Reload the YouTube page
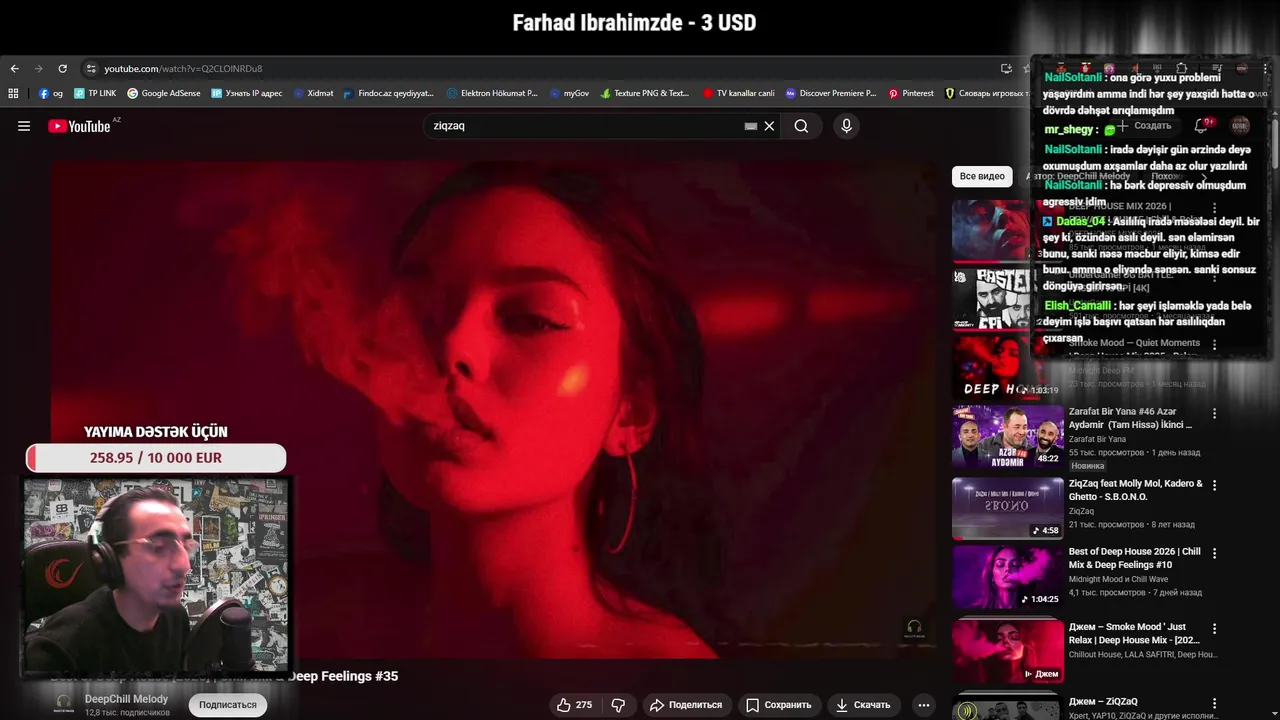 point(62,69)
